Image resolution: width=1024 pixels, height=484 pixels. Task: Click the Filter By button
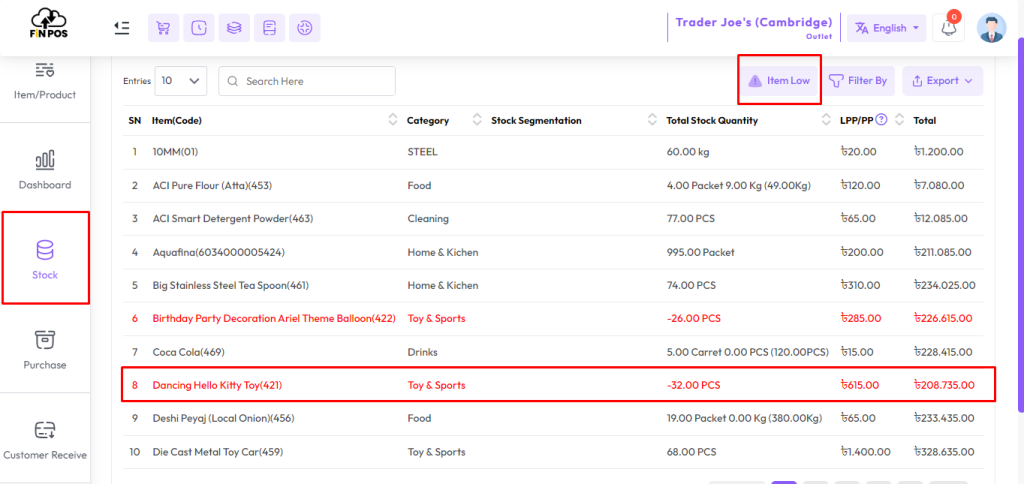[x=858, y=81]
